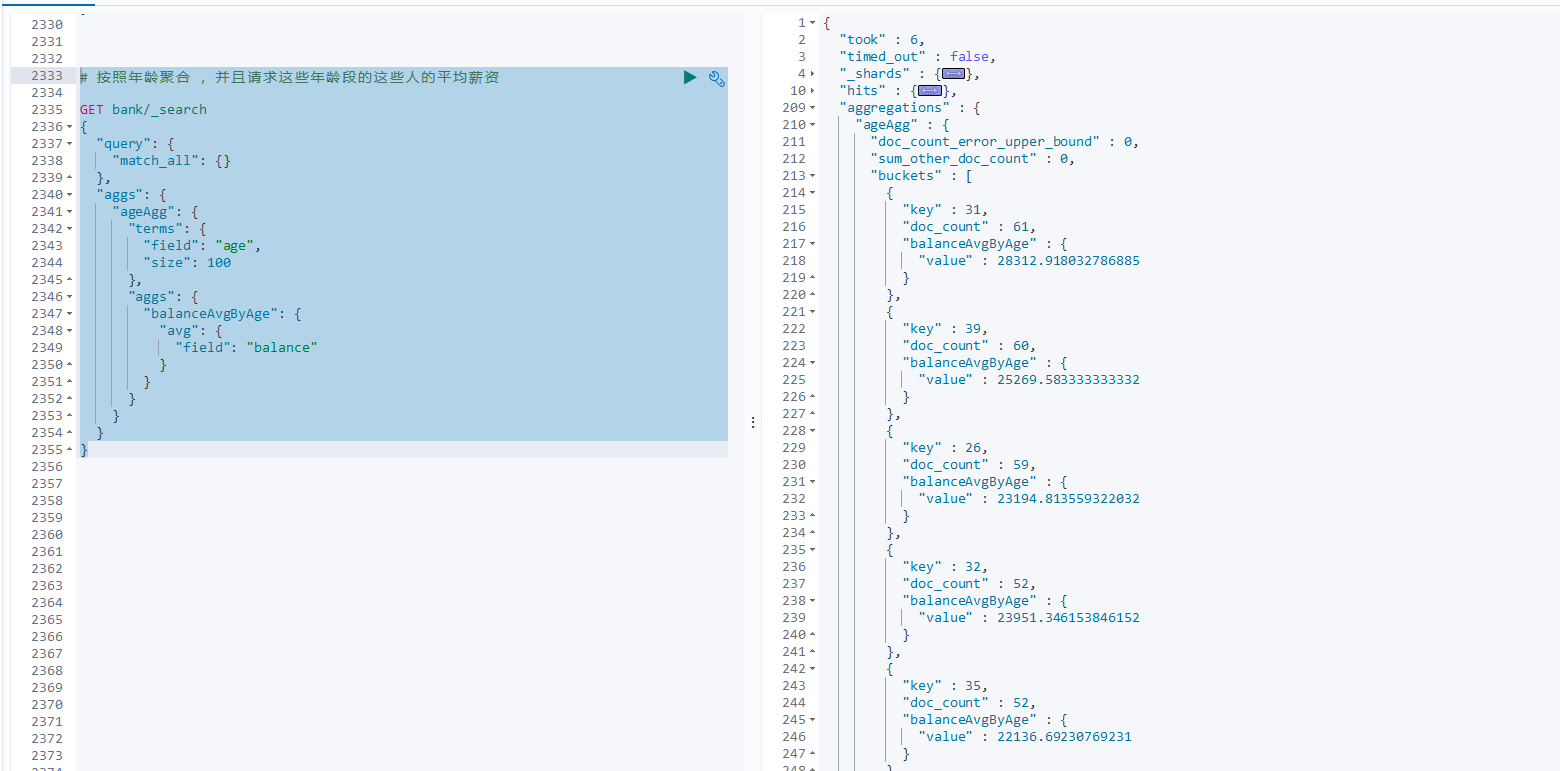Click the vertical-dots pane resize handle
The height and width of the screenshot is (771, 1560).
pyautogui.click(x=753, y=423)
